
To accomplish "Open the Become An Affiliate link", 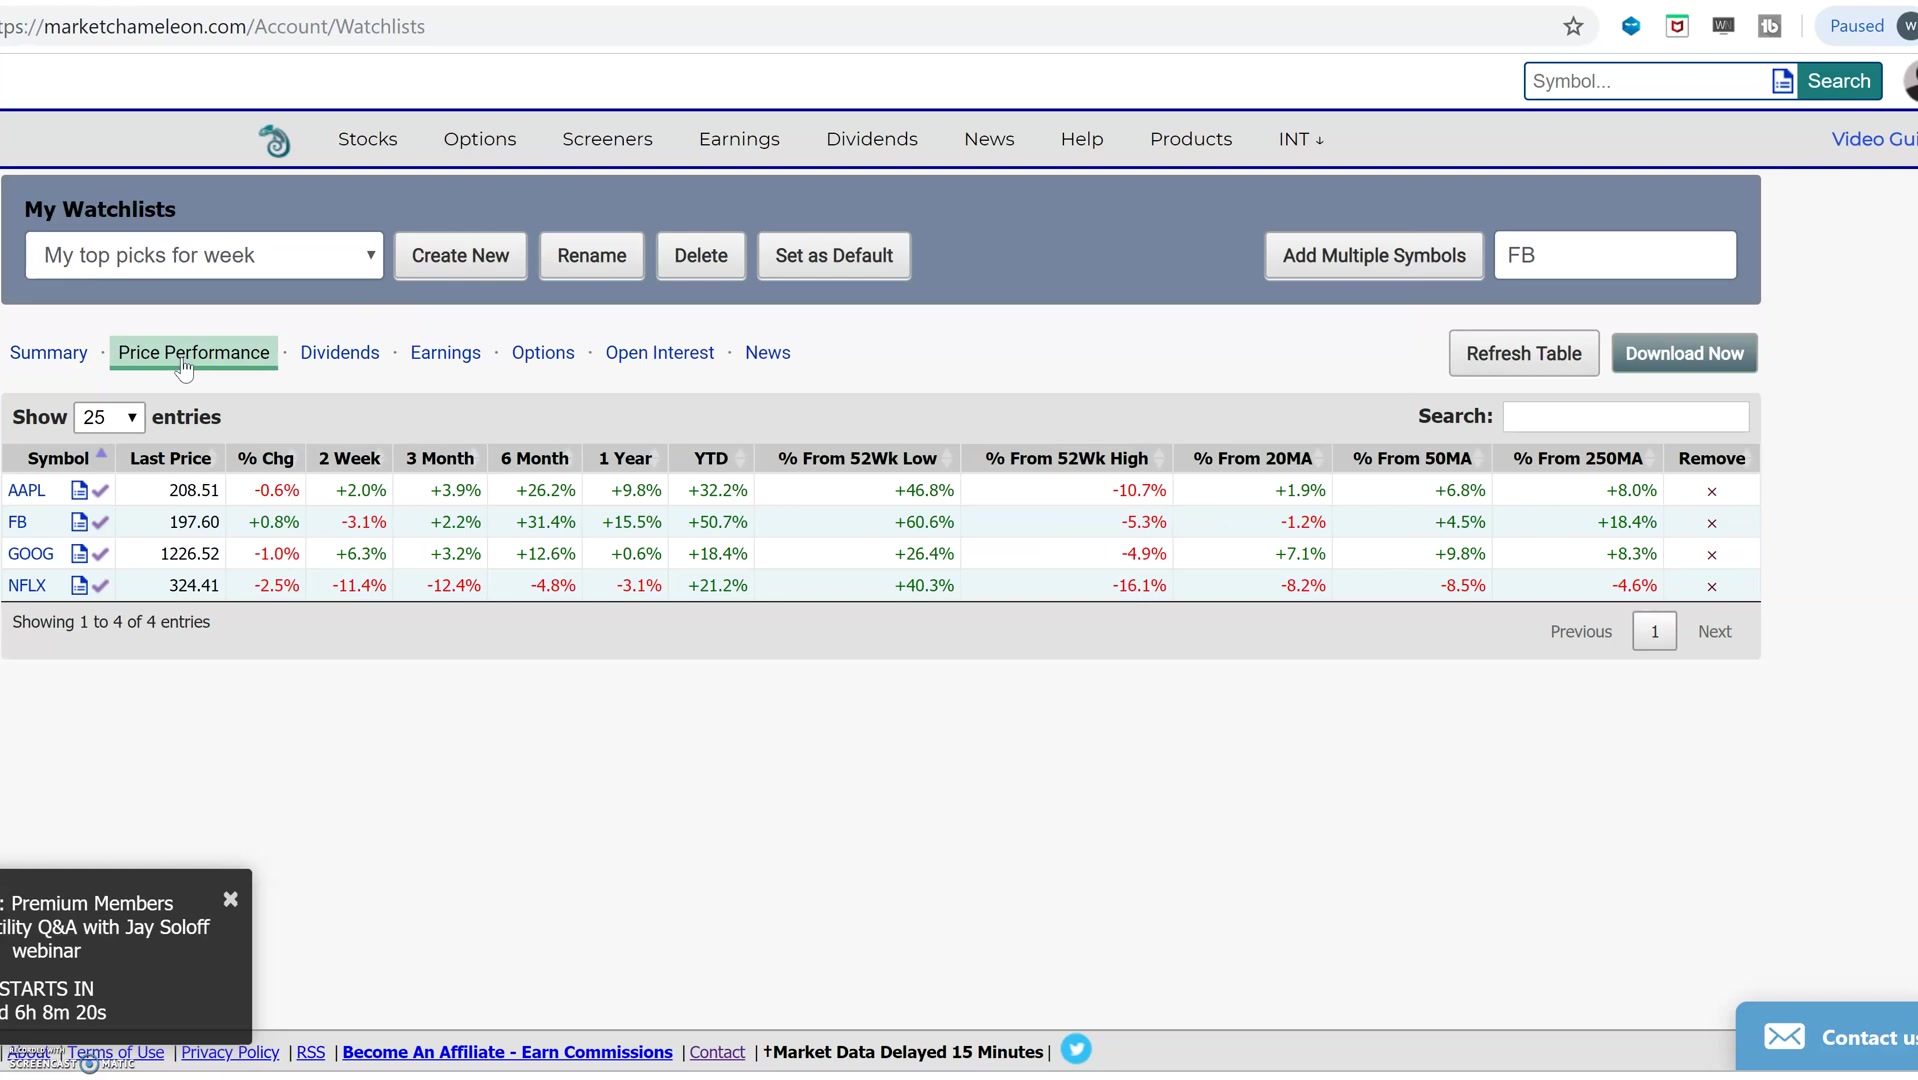I will [x=507, y=1052].
